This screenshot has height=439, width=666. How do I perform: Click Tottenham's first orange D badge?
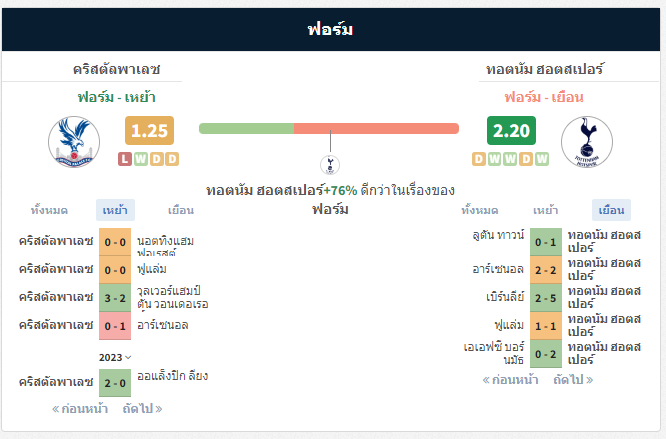(x=479, y=159)
